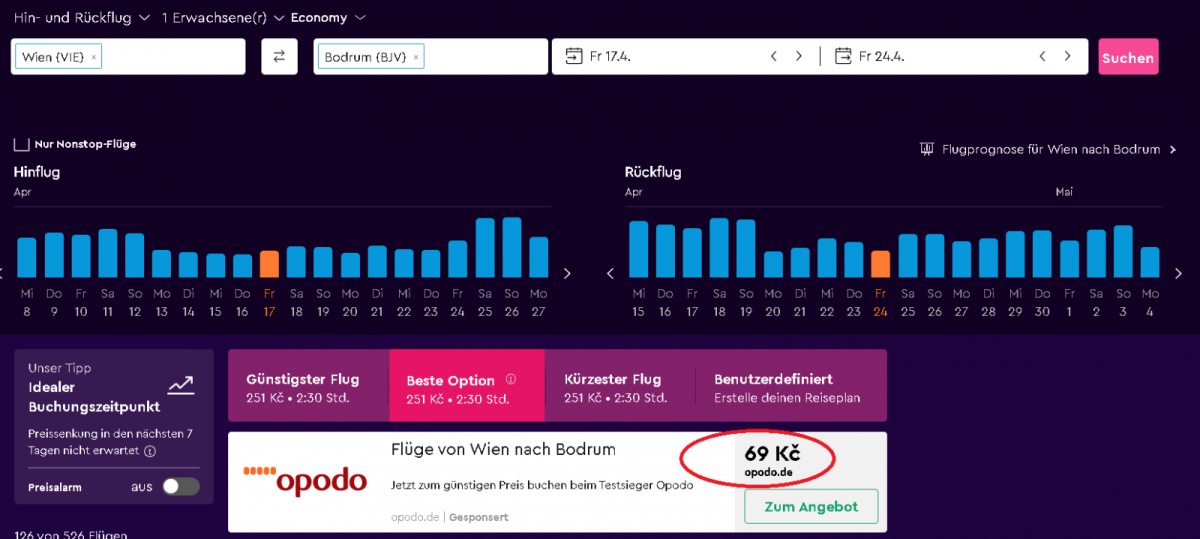Go to next departure date
The height and width of the screenshot is (539, 1200).
pyautogui.click(x=798, y=56)
